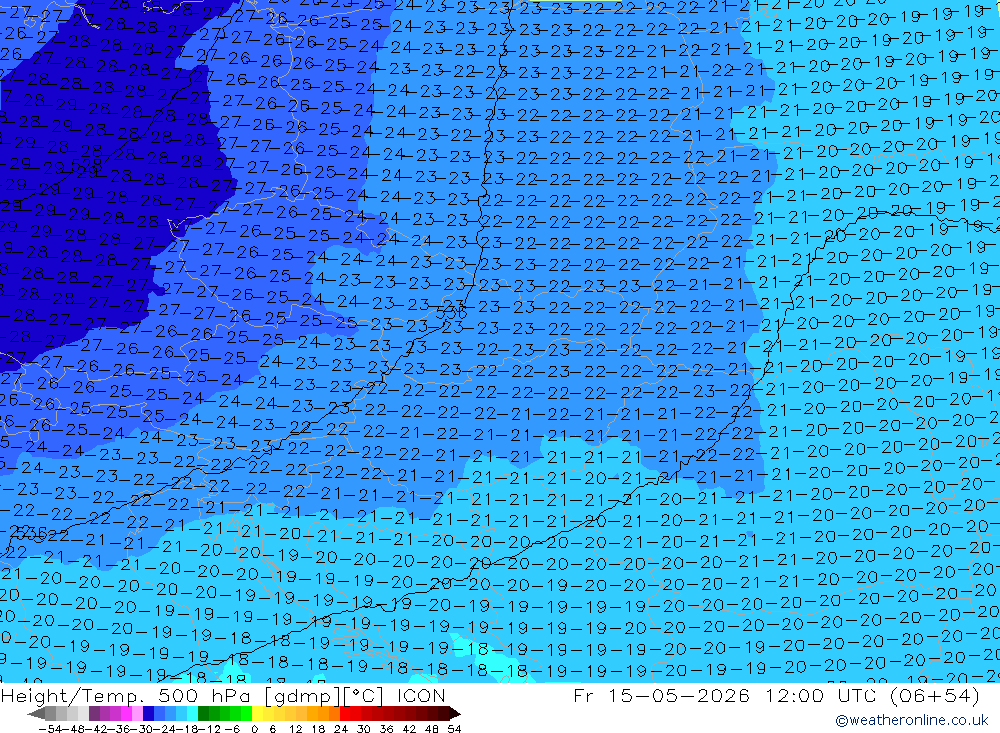Click the '528' height contour label
The height and width of the screenshot is (733, 1000).
(87, 167)
